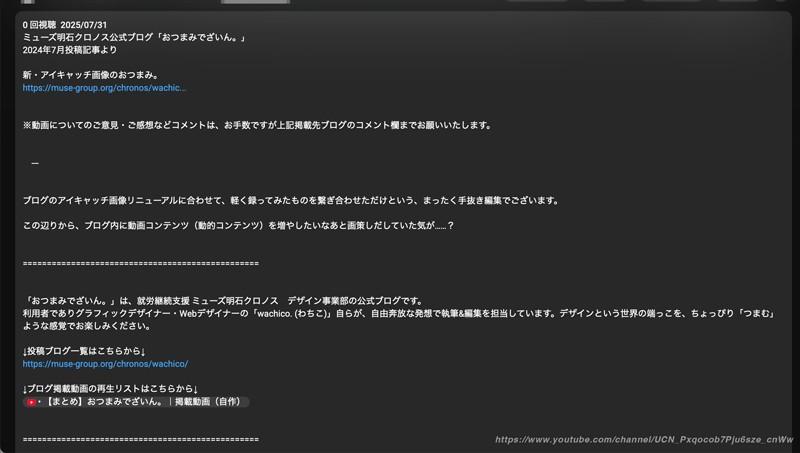Viewport: 800px width, 453px height.
Task: Click the sentence starting 「おつまみでざいん。」は、就労継続支援
Action: [x=222, y=300]
